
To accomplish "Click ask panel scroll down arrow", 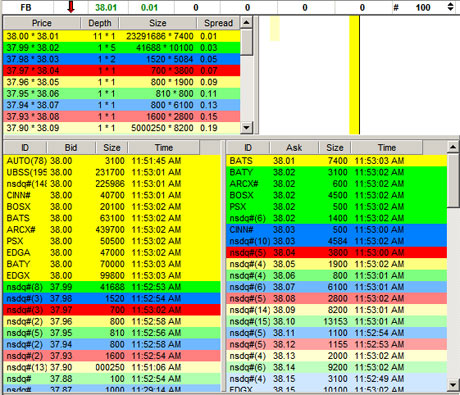I will (453, 385).
